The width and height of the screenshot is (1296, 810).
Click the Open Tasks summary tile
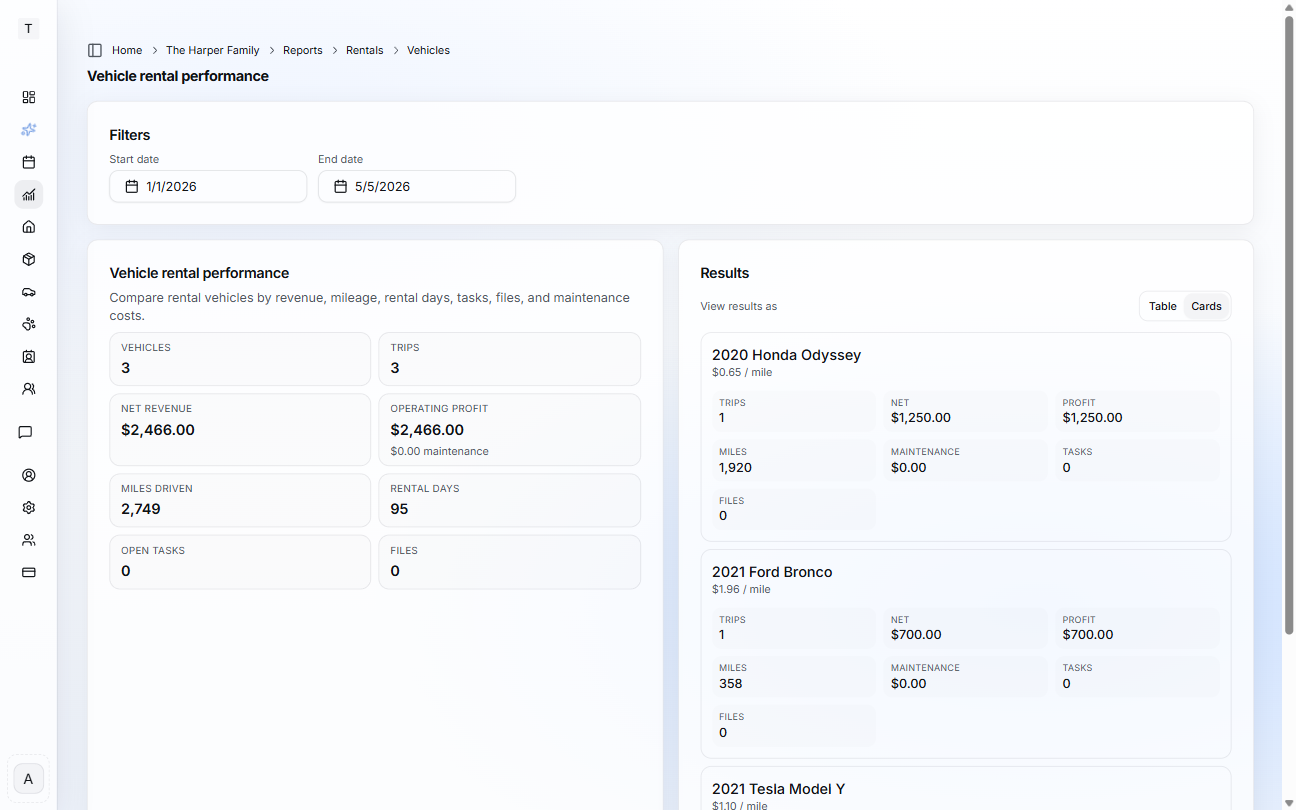point(240,562)
